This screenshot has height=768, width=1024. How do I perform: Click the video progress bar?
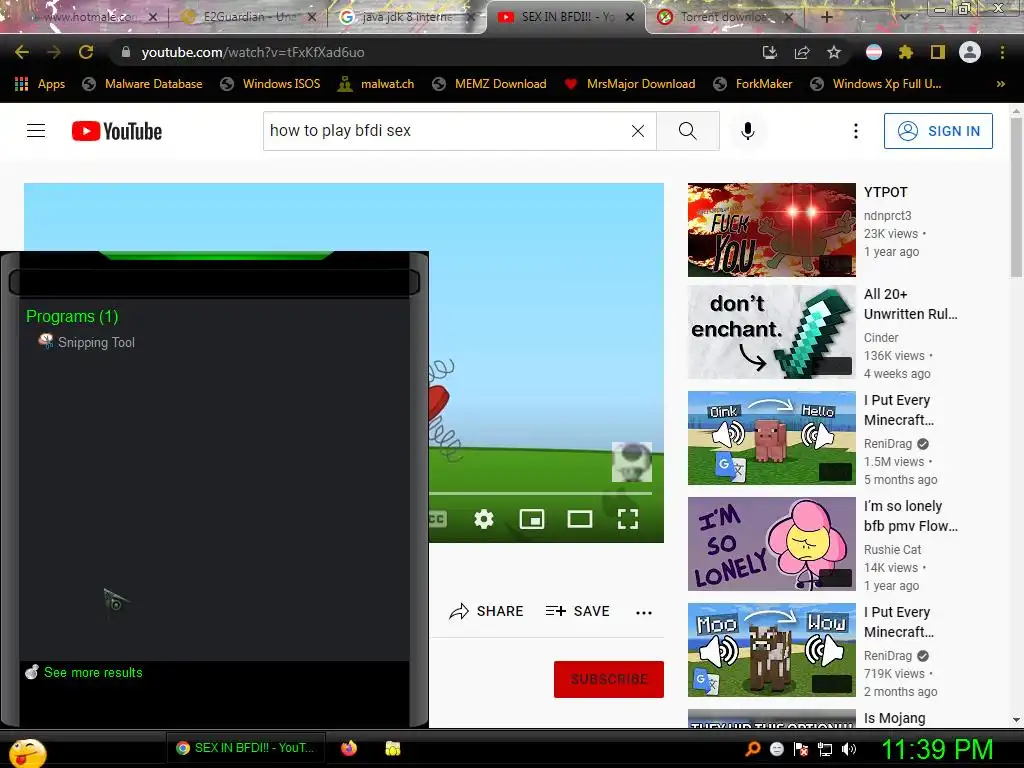541,494
